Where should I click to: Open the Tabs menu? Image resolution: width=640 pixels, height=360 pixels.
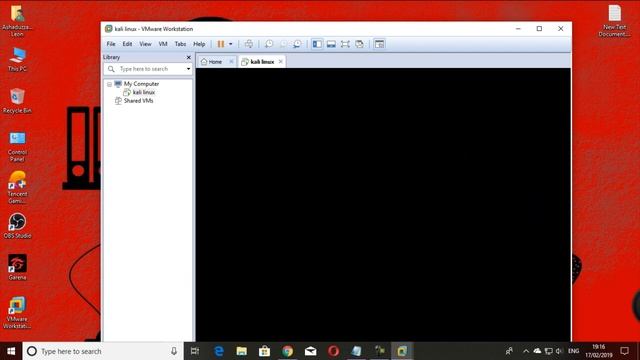coord(180,44)
